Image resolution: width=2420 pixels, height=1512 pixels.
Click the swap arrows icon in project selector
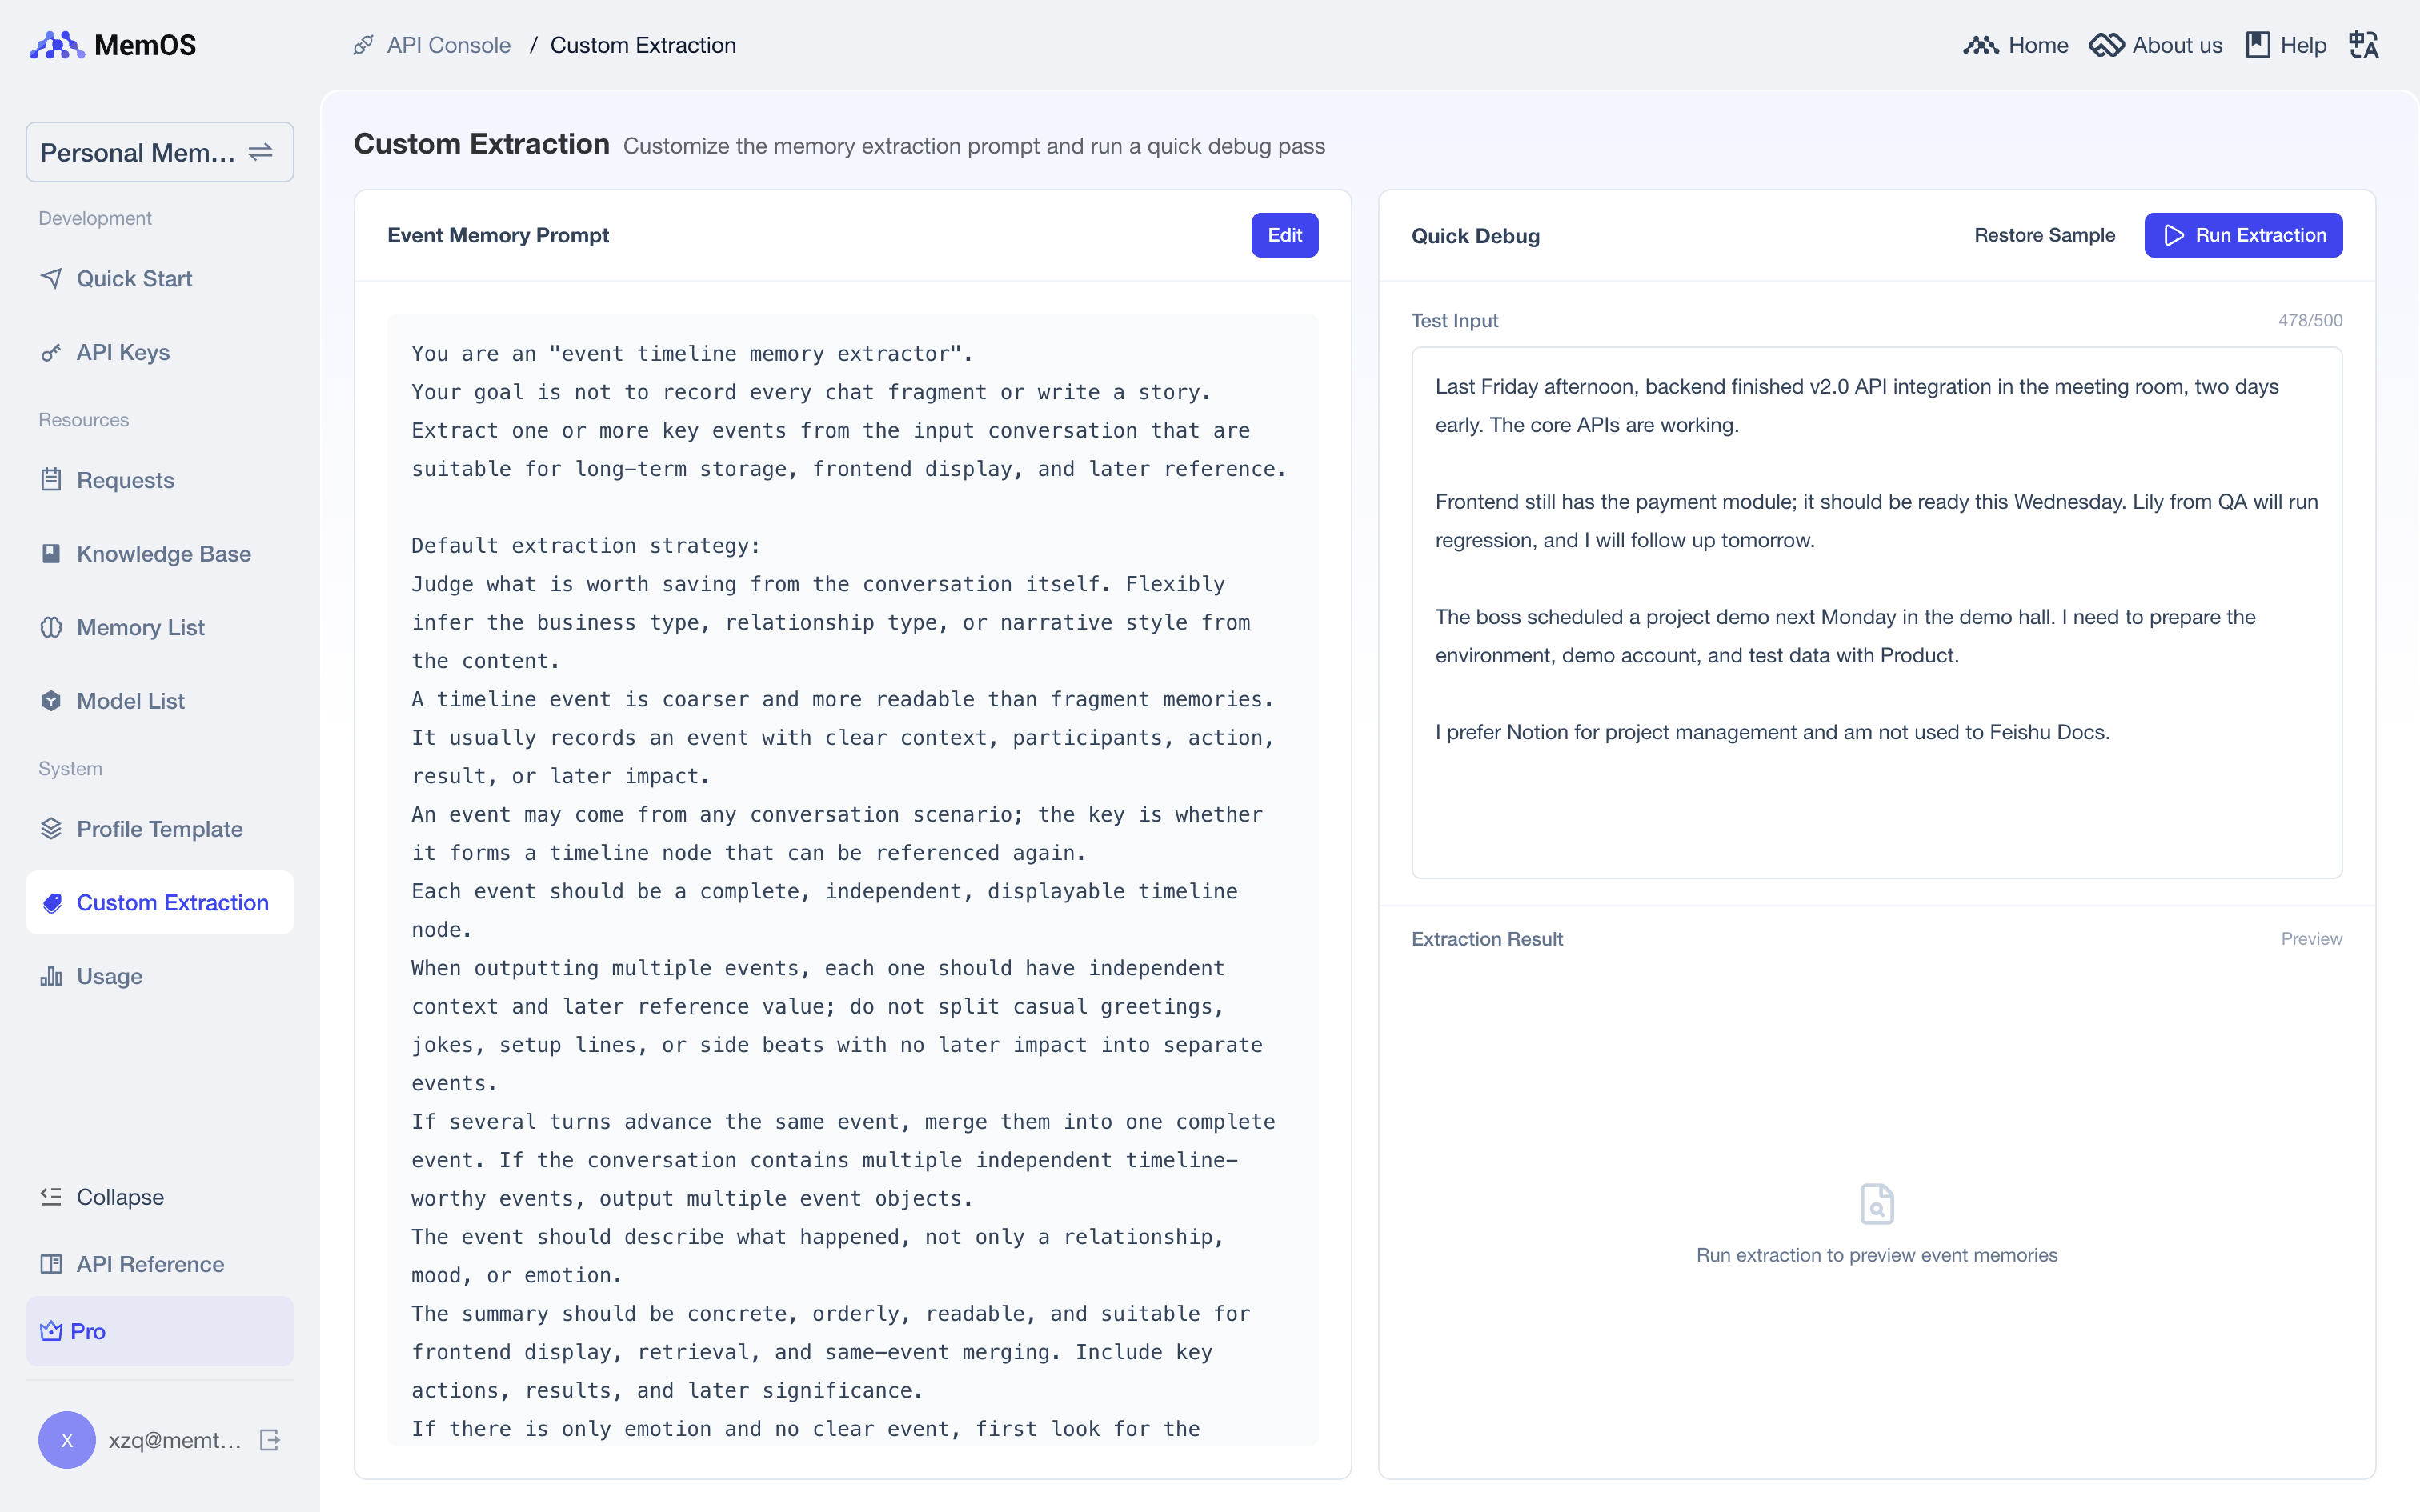[x=261, y=152]
